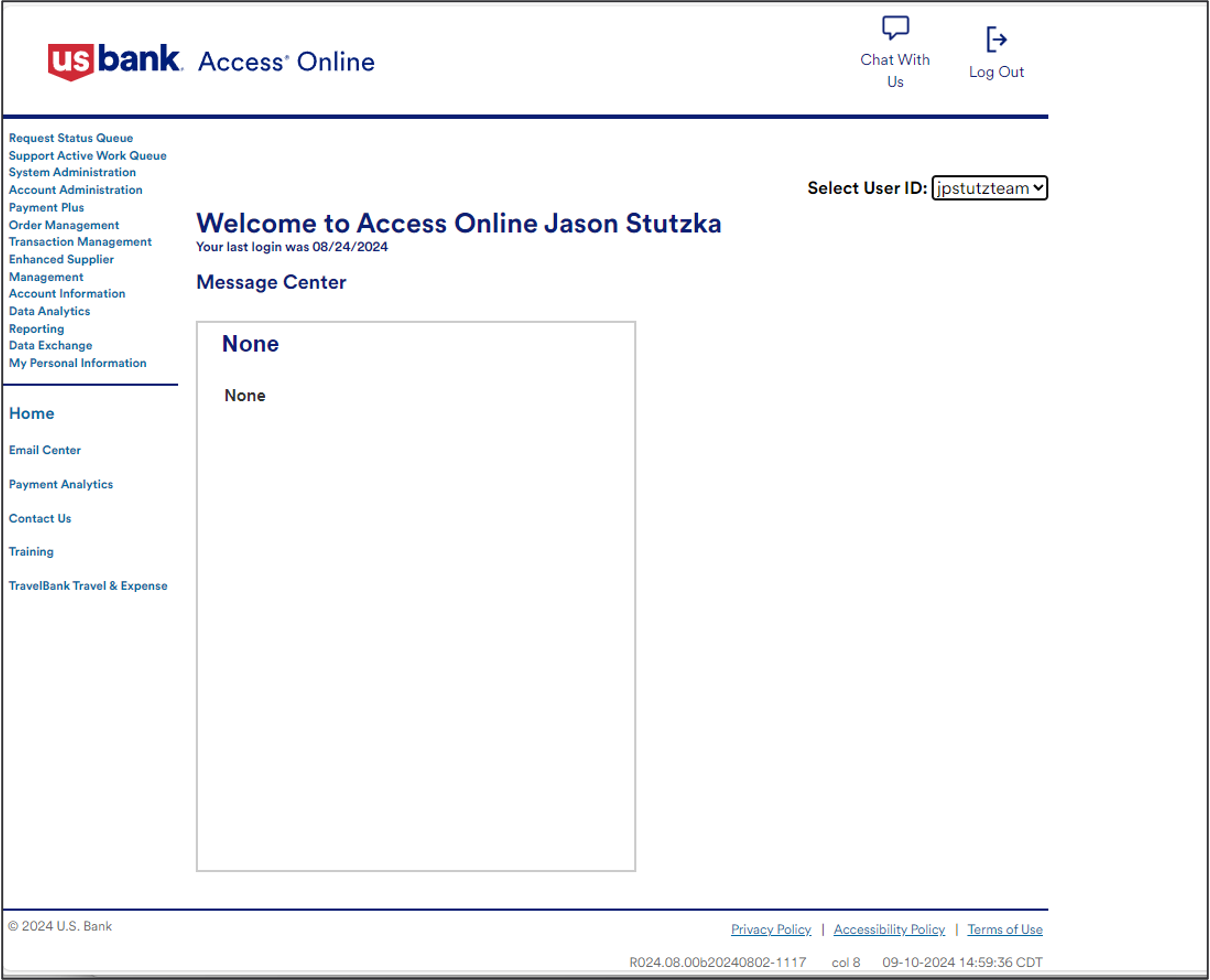Open the Privacy Policy link
This screenshot has height=980, width=1210.
[771, 930]
